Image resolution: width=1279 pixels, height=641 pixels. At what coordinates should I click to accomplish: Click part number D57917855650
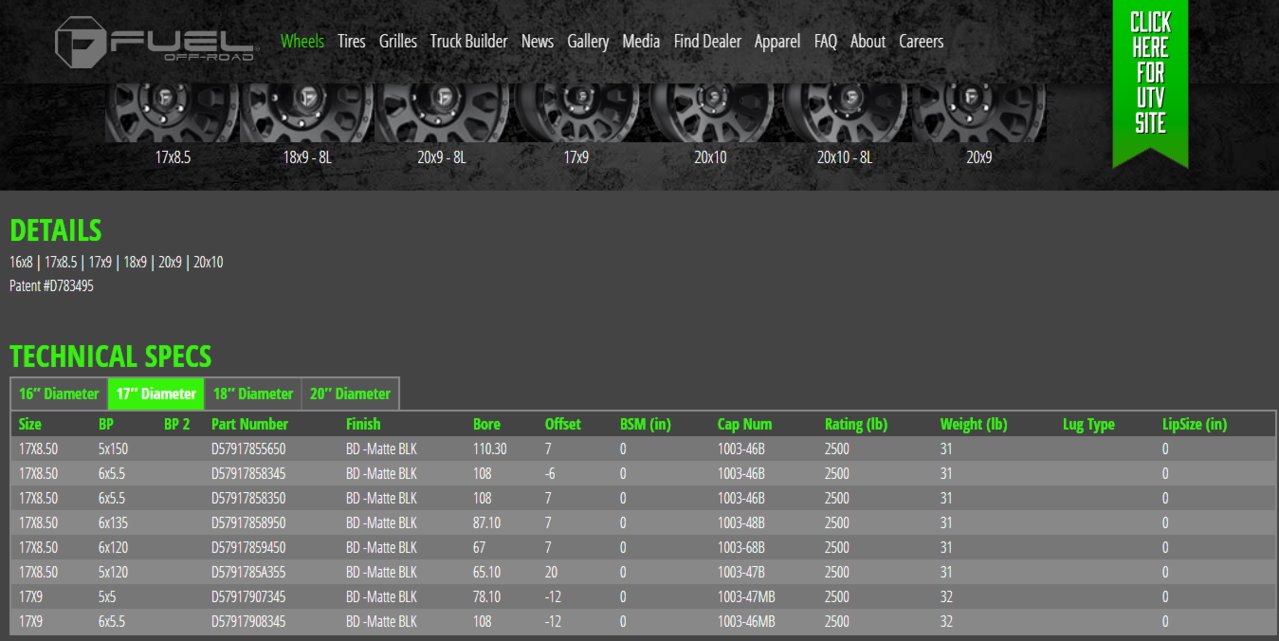pyautogui.click(x=248, y=449)
